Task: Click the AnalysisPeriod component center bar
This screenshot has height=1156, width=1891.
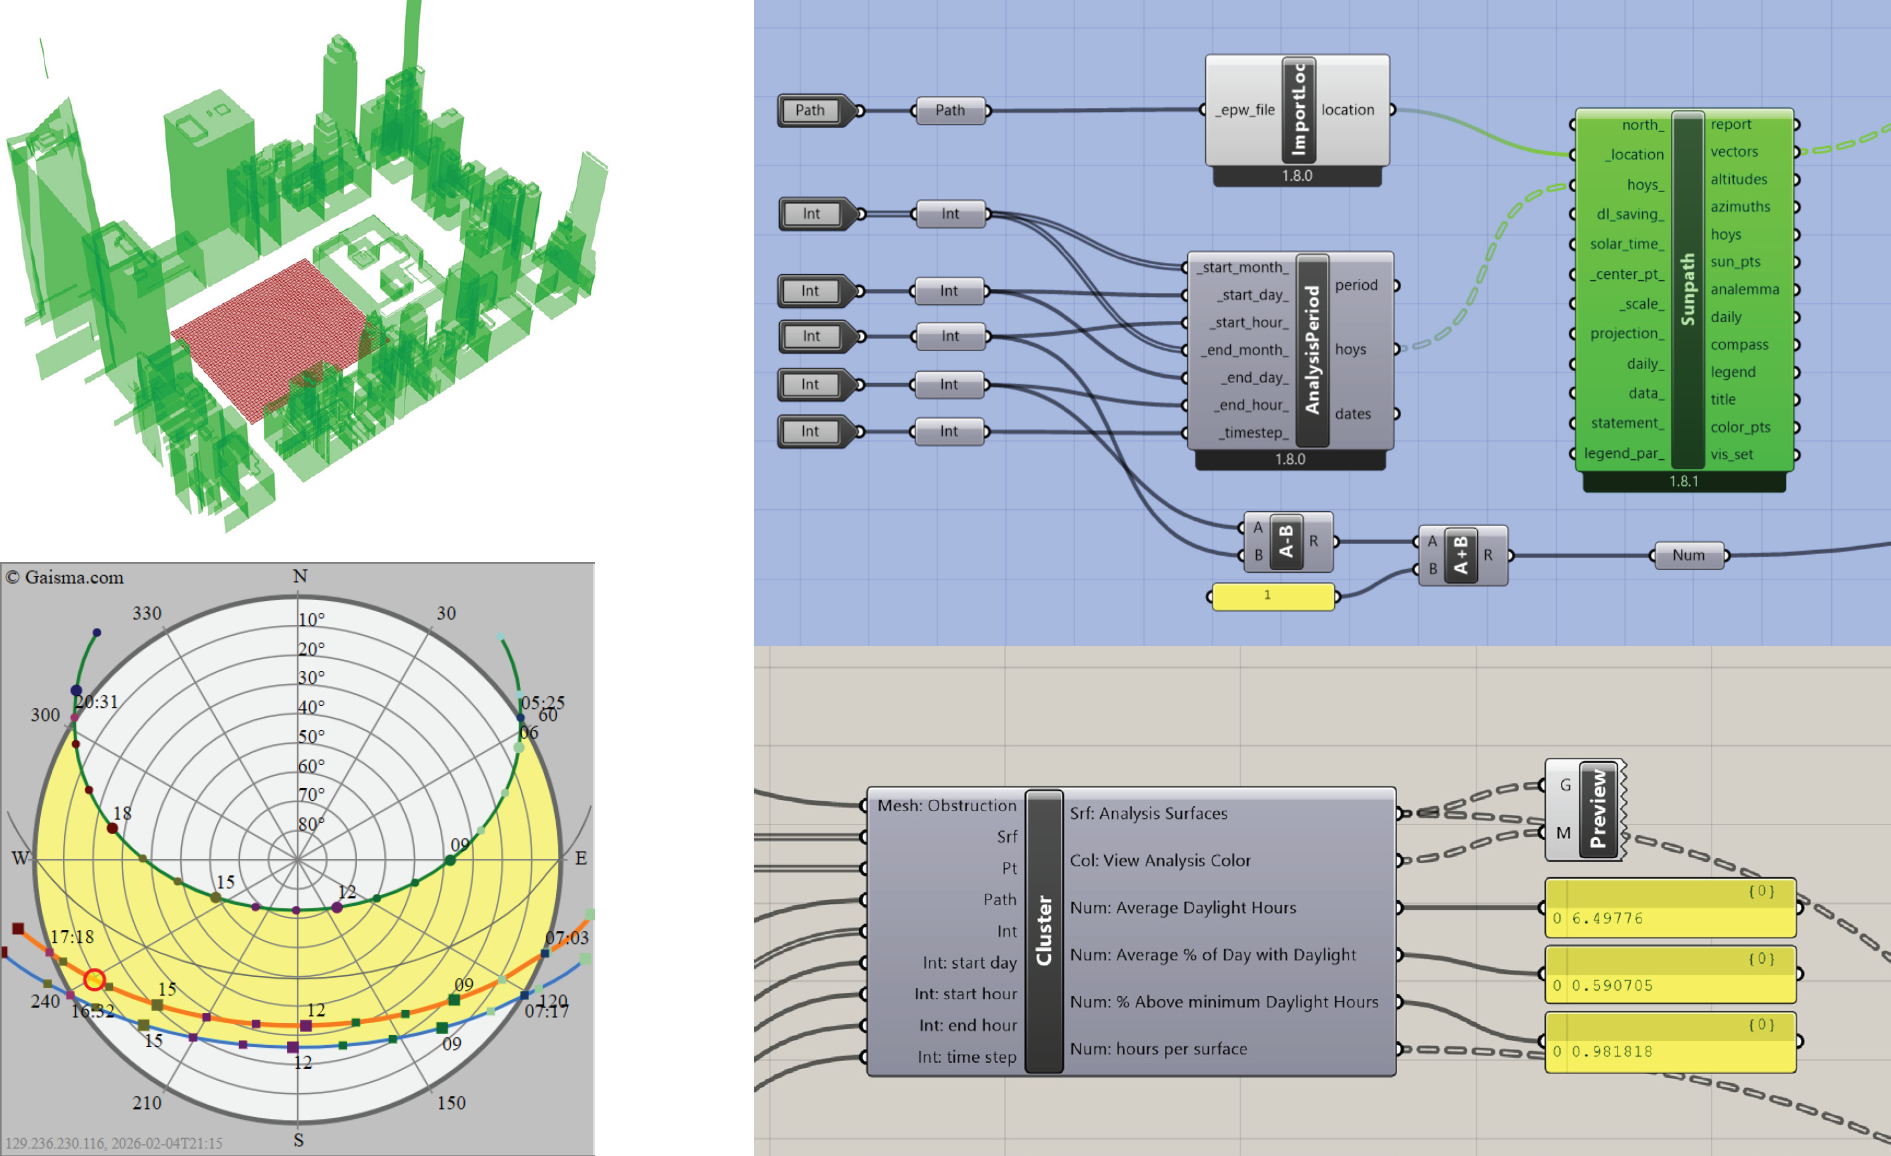Action: point(1312,350)
